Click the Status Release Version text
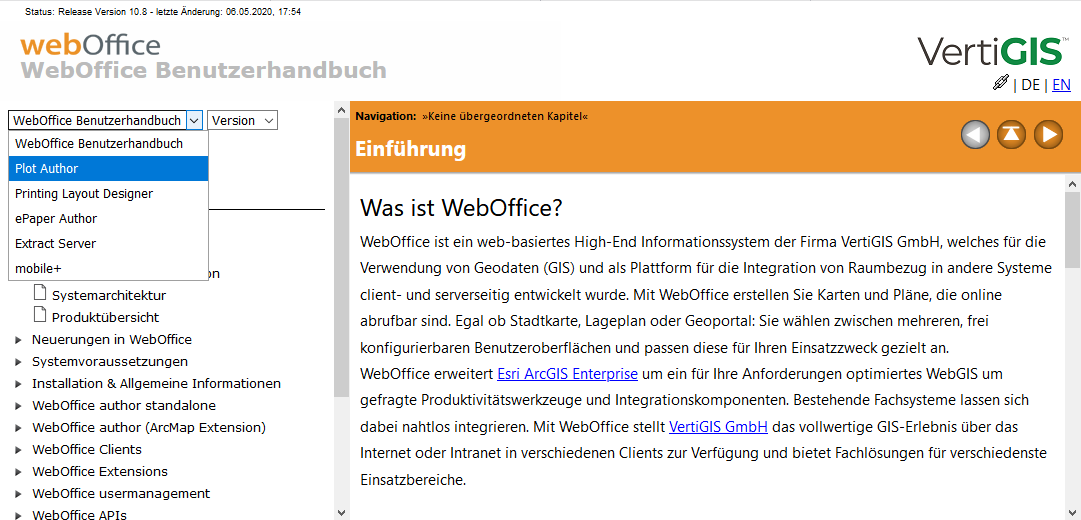The height and width of the screenshot is (520, 1081). coord(163,12)
